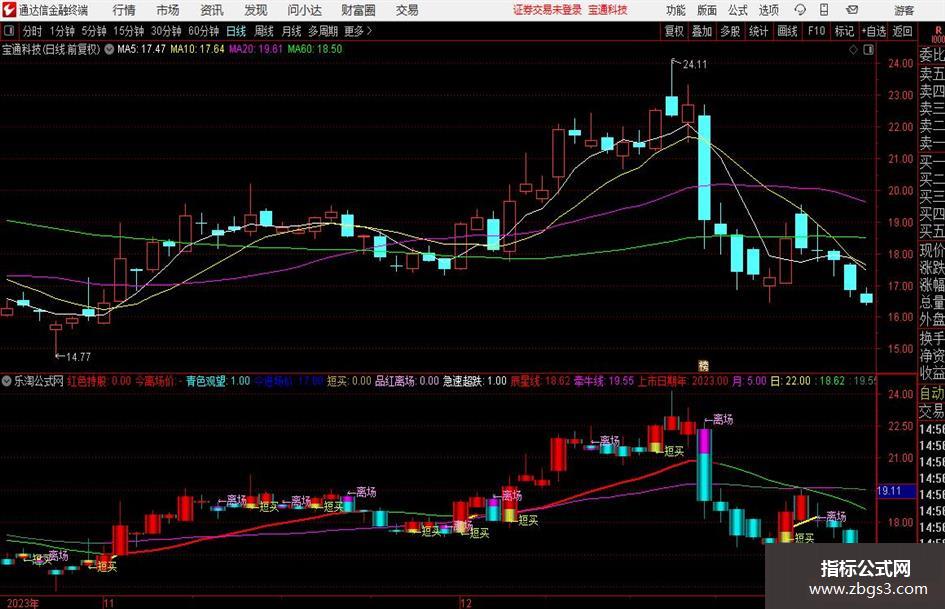Switch to 月线 monthly period
Image resolution: width=945 pixels, height=609 pixels.
coord(291,31)
